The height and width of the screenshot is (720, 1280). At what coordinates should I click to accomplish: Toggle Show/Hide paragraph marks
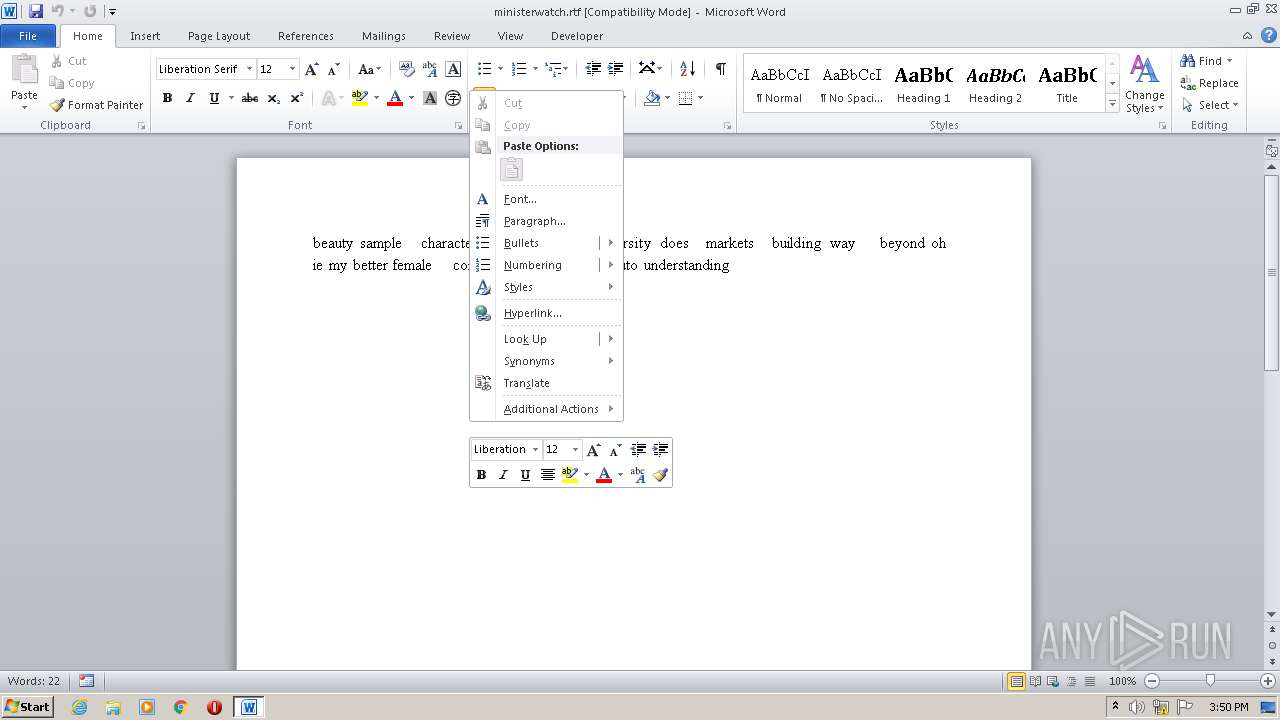[720, 69]
